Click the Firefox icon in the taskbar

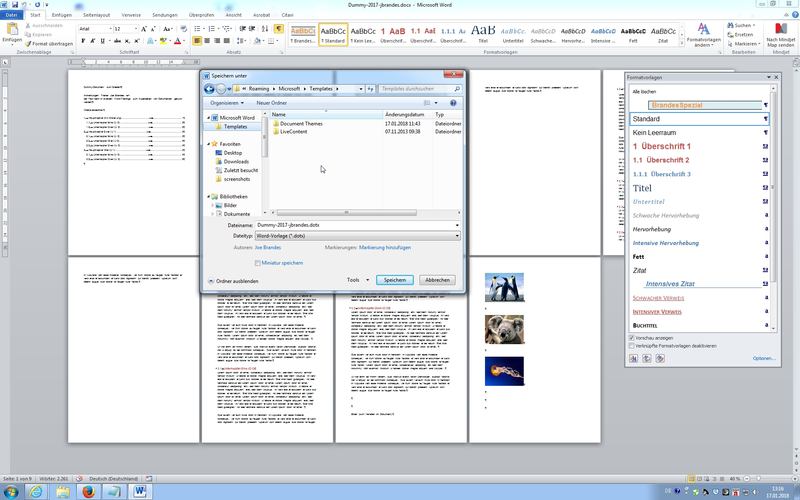coord(87,491)
